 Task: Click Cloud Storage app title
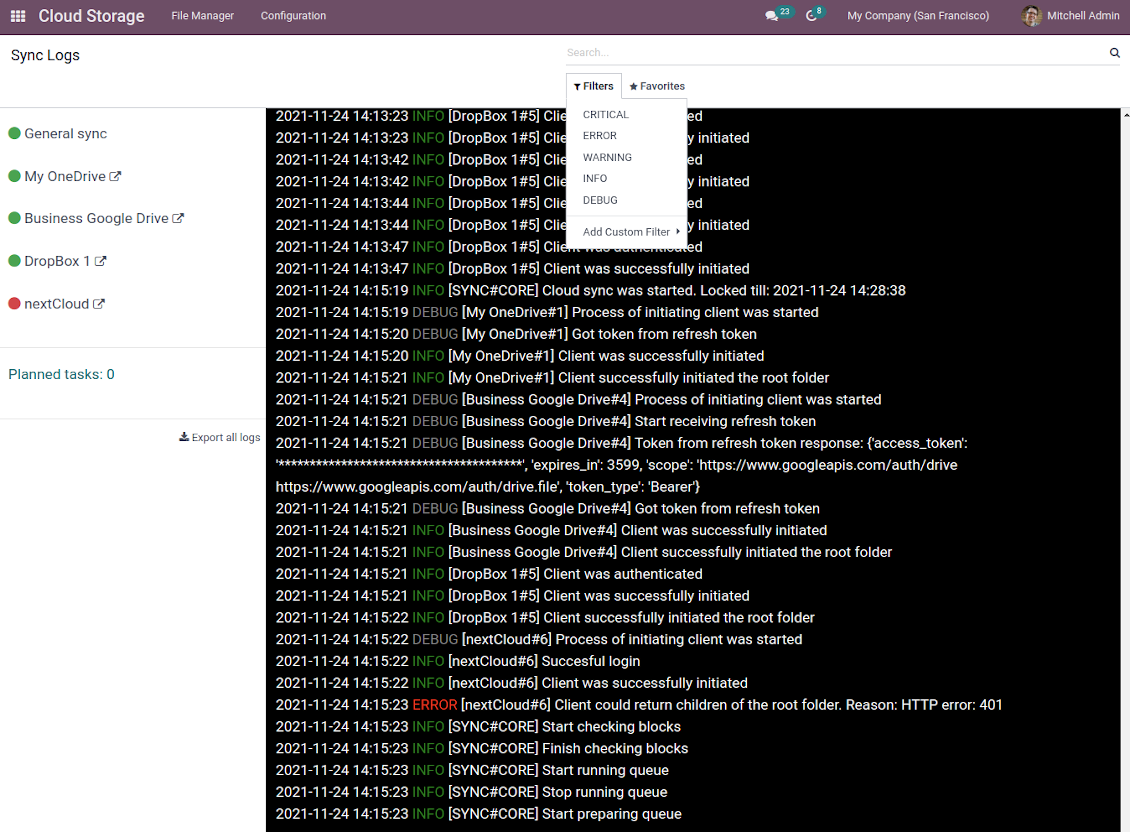(x=92, y=16)
